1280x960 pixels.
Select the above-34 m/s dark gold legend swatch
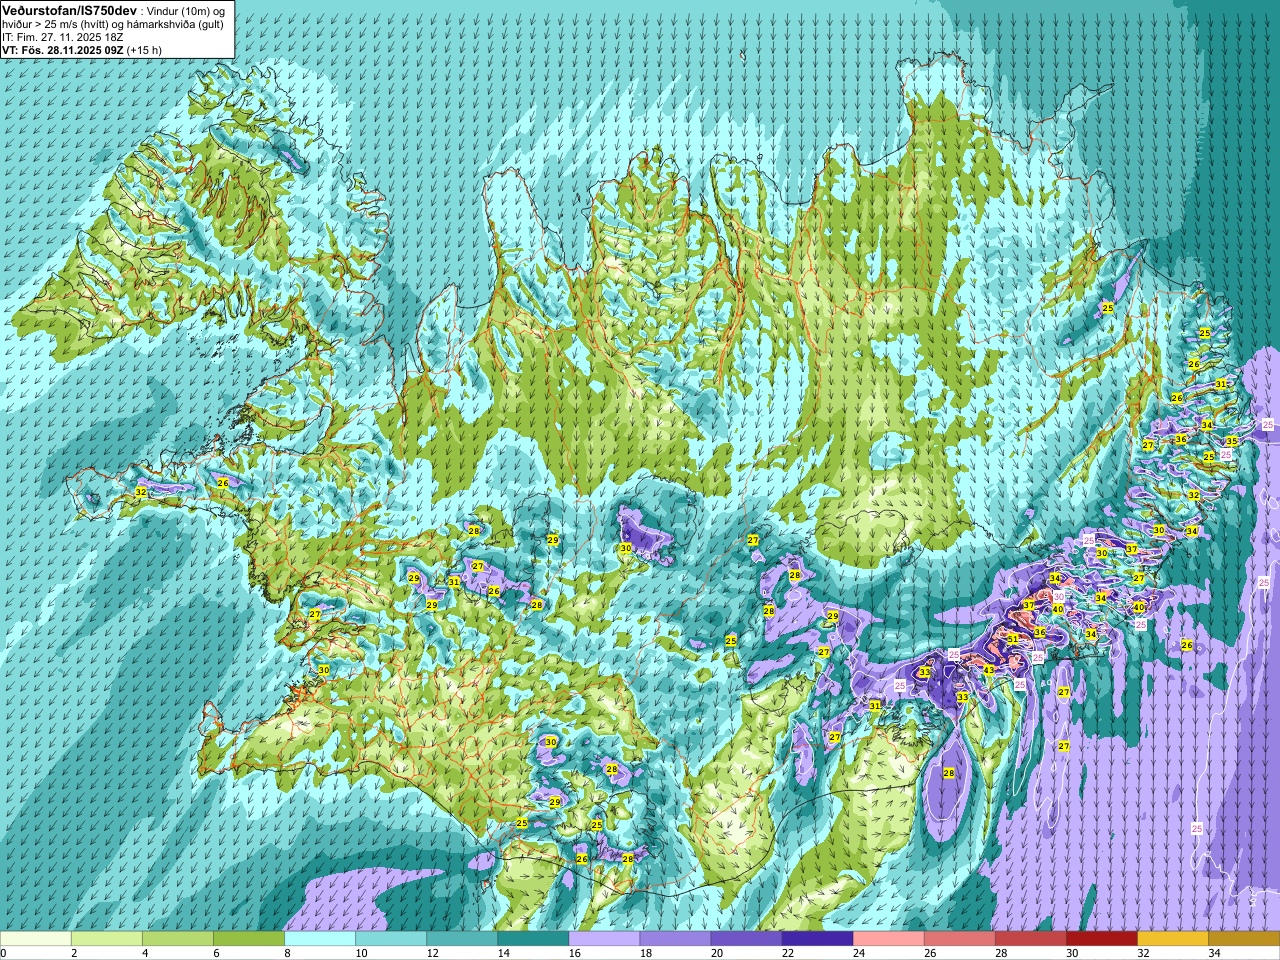point(1243,939)
